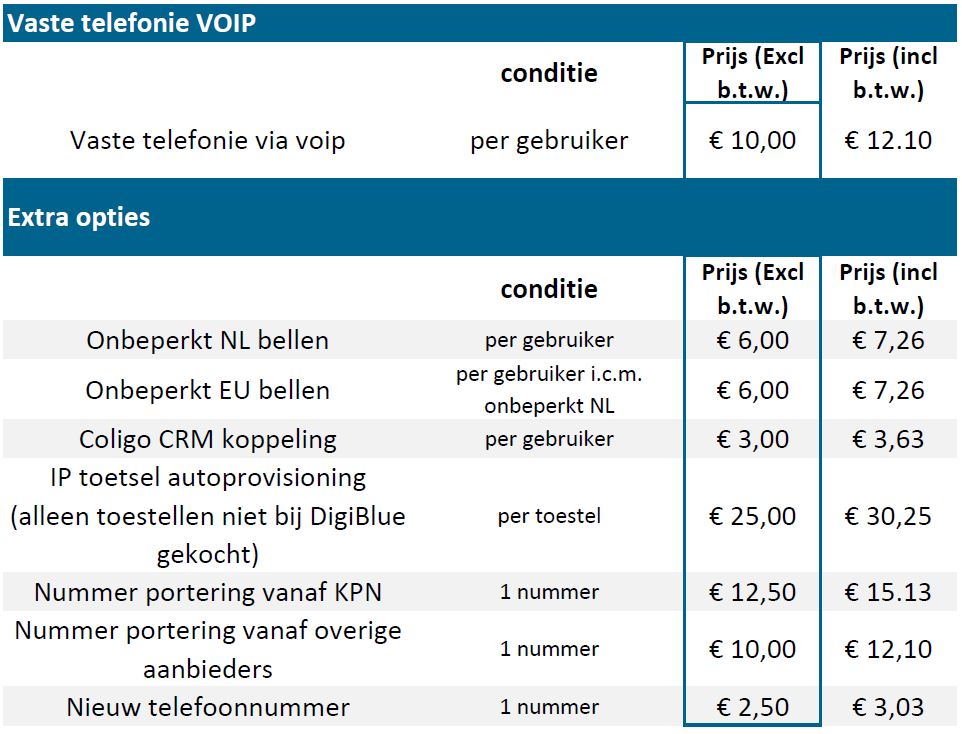Click the 'Coligo CRM koppeling' entry
Viewport: 962px width, 734px height.
pyautogui.click(x=207, y=439)
